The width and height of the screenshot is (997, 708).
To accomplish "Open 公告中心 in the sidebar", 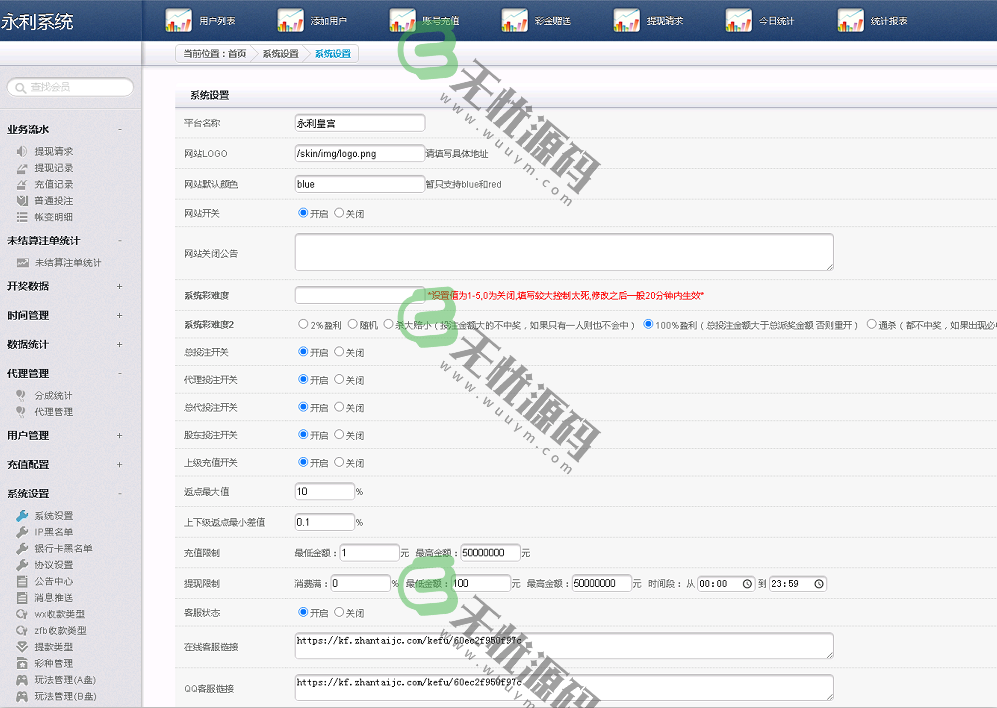I will [x=53, y=581].
